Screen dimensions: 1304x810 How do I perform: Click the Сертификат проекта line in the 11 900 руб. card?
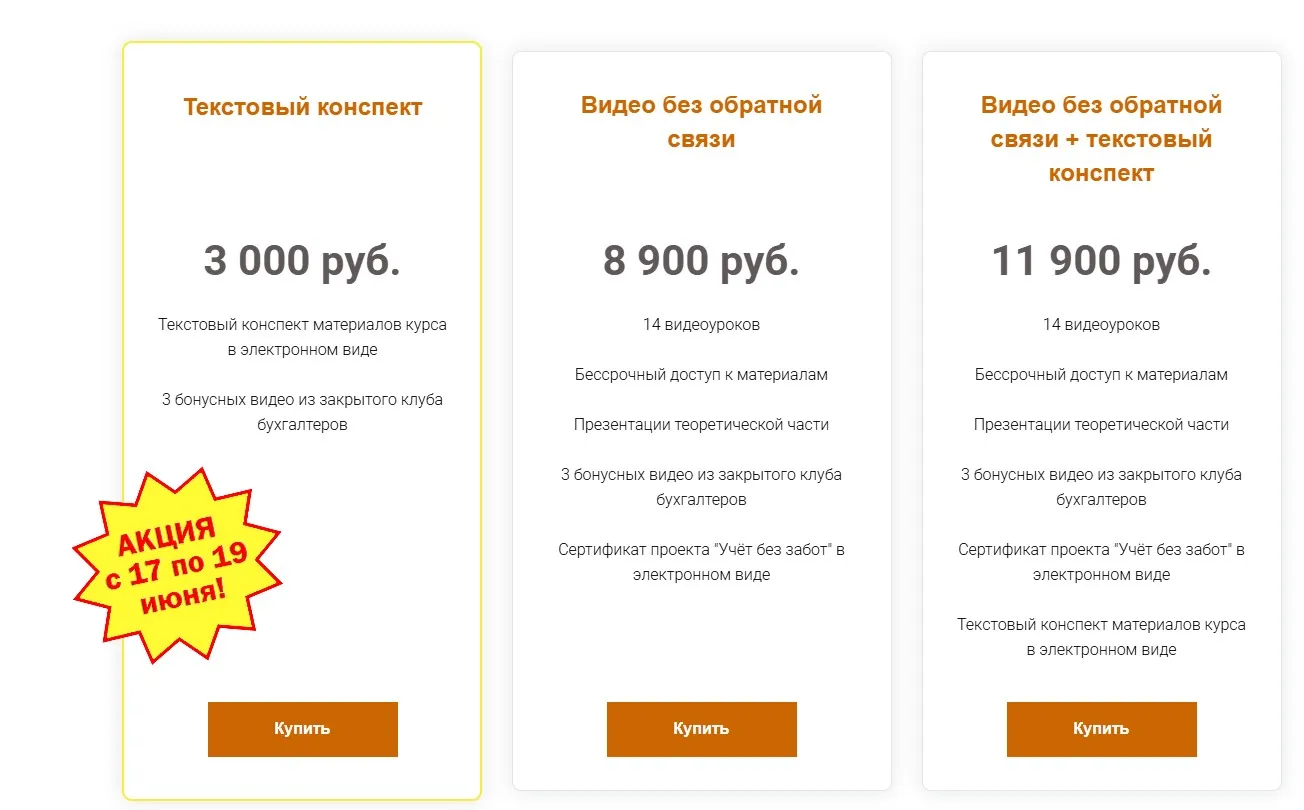1101,562
